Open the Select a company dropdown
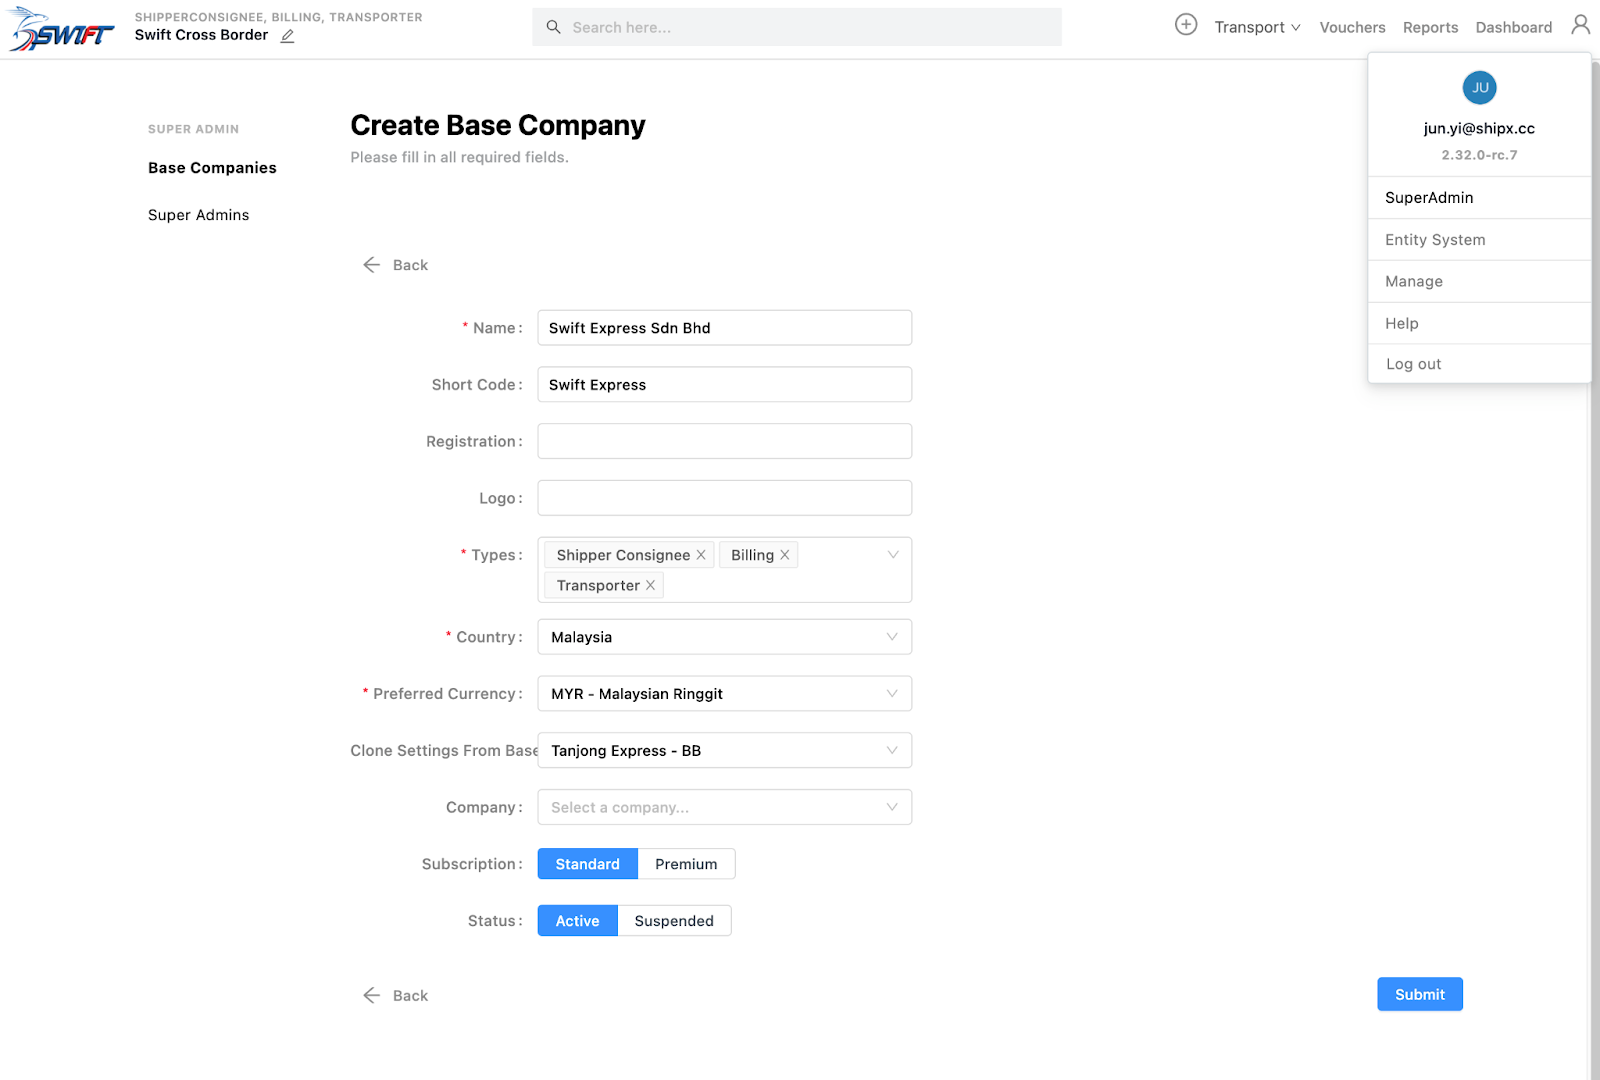 (x=725, y=807)
